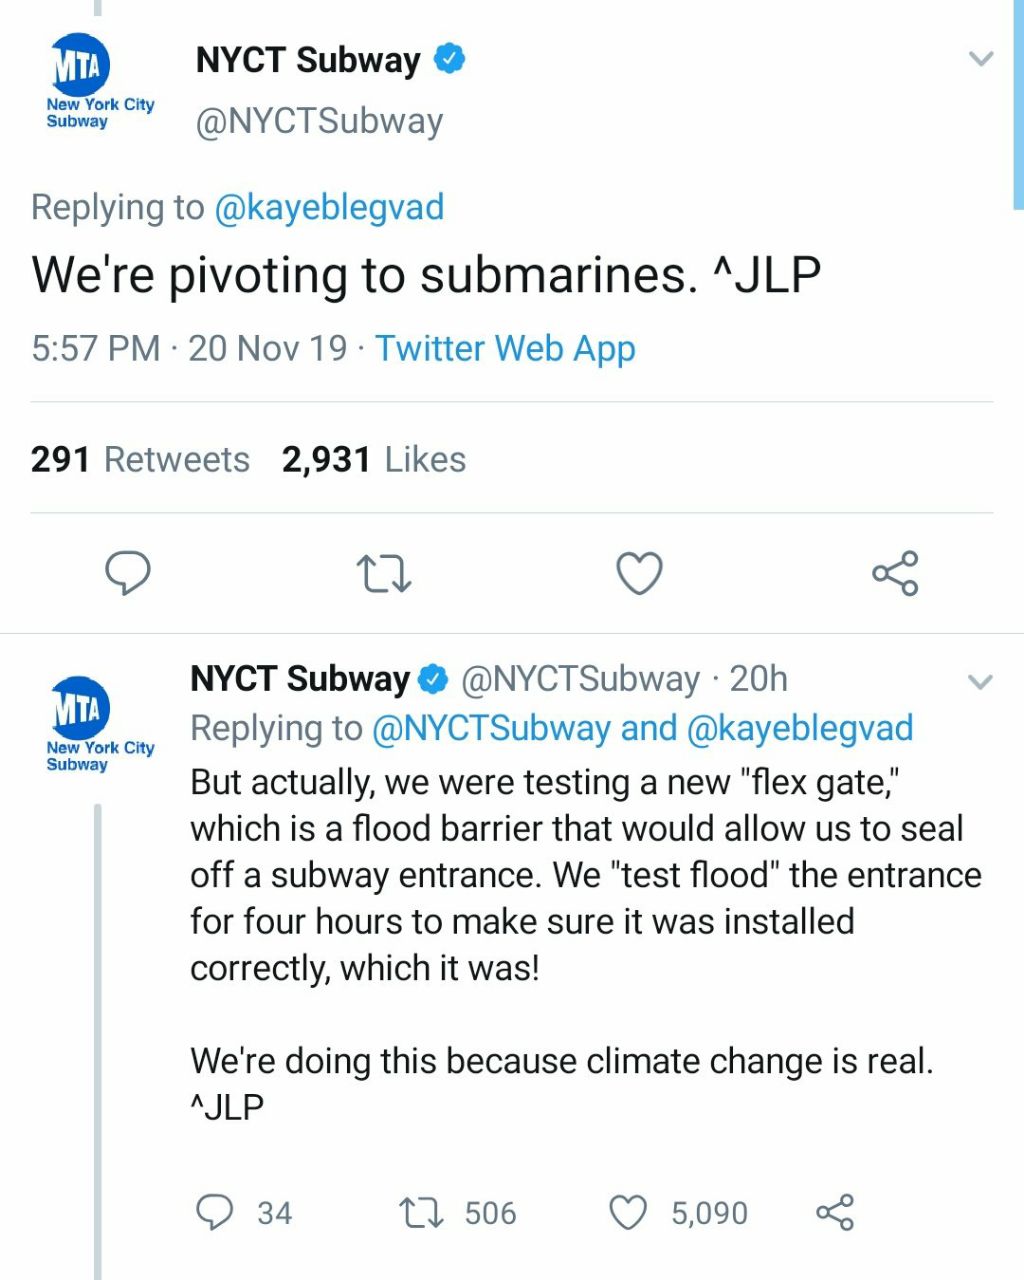View the 2,931 Likes list
This screenshot has width=1024, height=1280.
click(374, 459)
